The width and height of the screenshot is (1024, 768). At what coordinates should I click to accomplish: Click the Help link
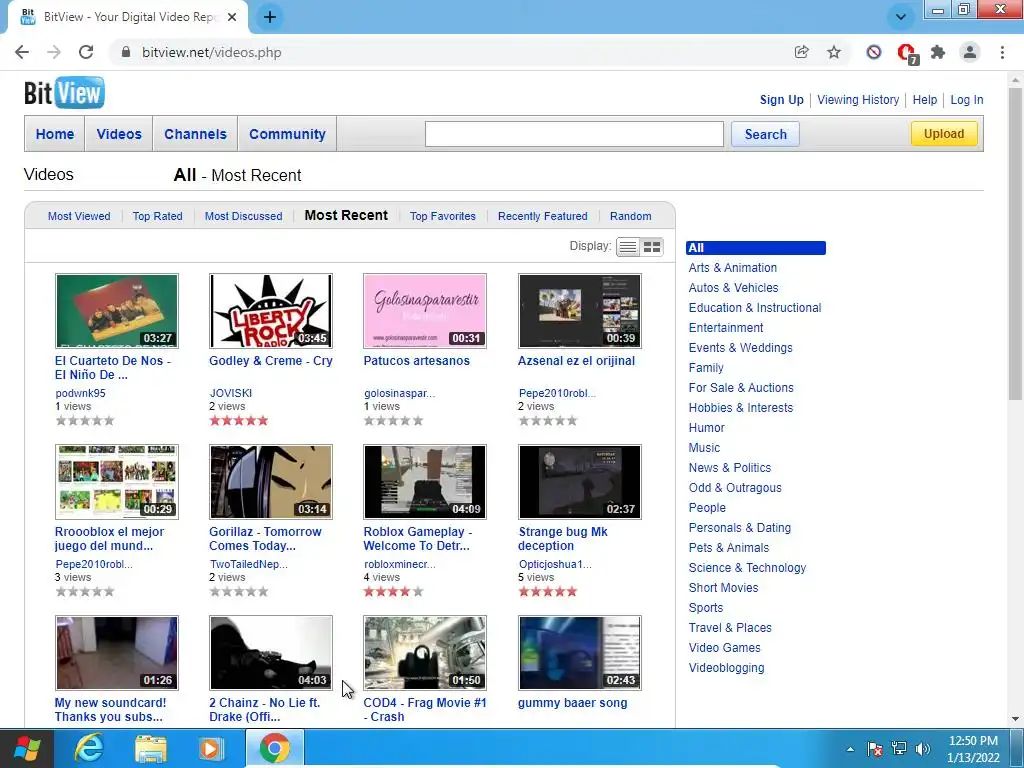tap(925, 100)
